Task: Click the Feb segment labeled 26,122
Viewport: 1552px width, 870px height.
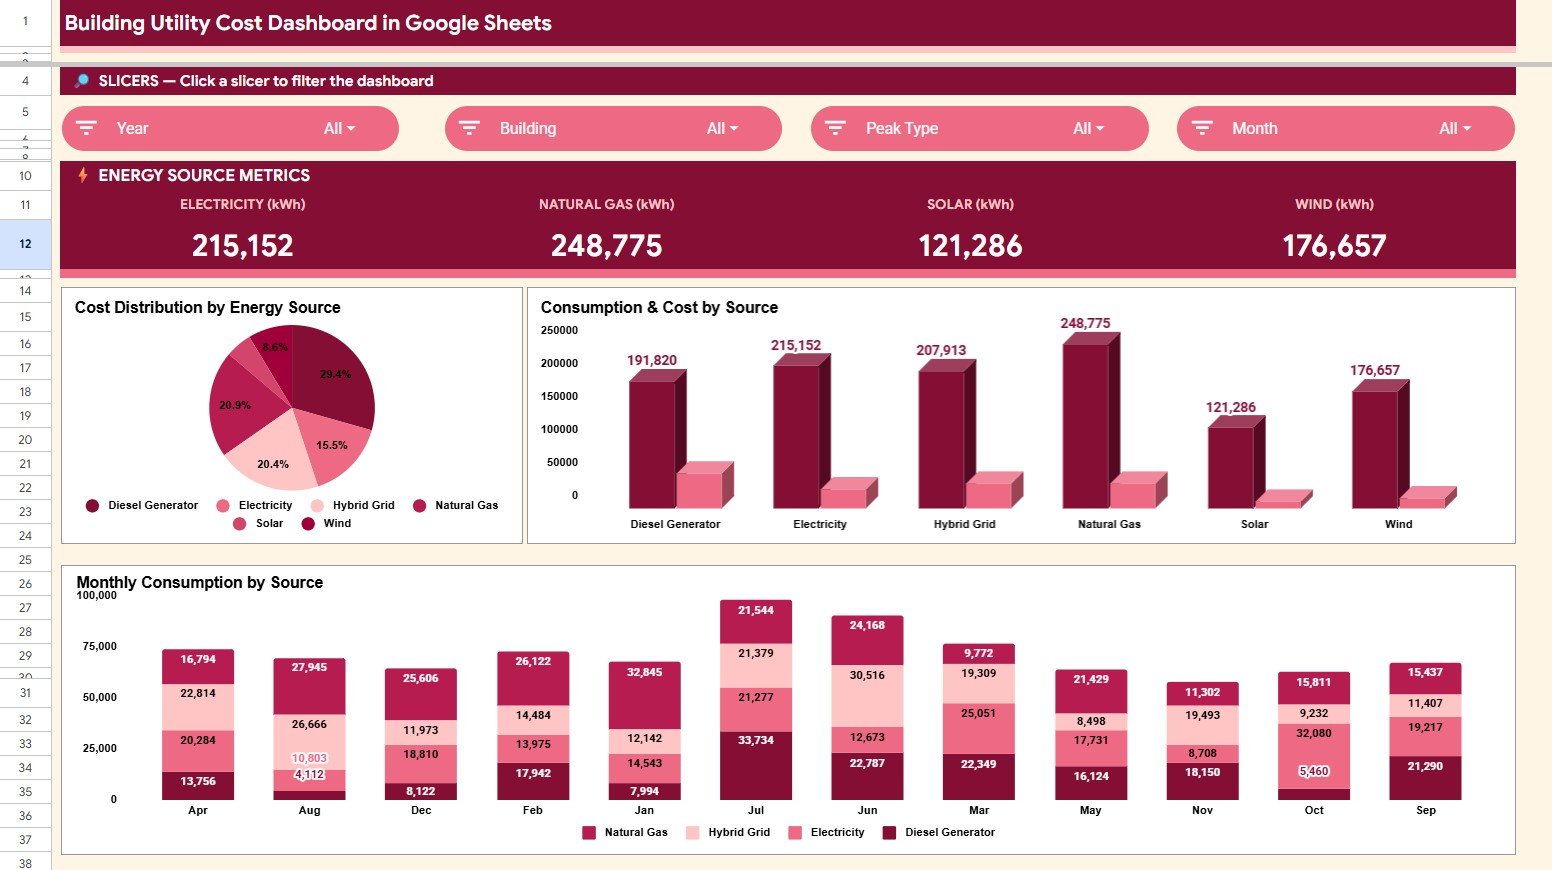Action: pos(533,678)
